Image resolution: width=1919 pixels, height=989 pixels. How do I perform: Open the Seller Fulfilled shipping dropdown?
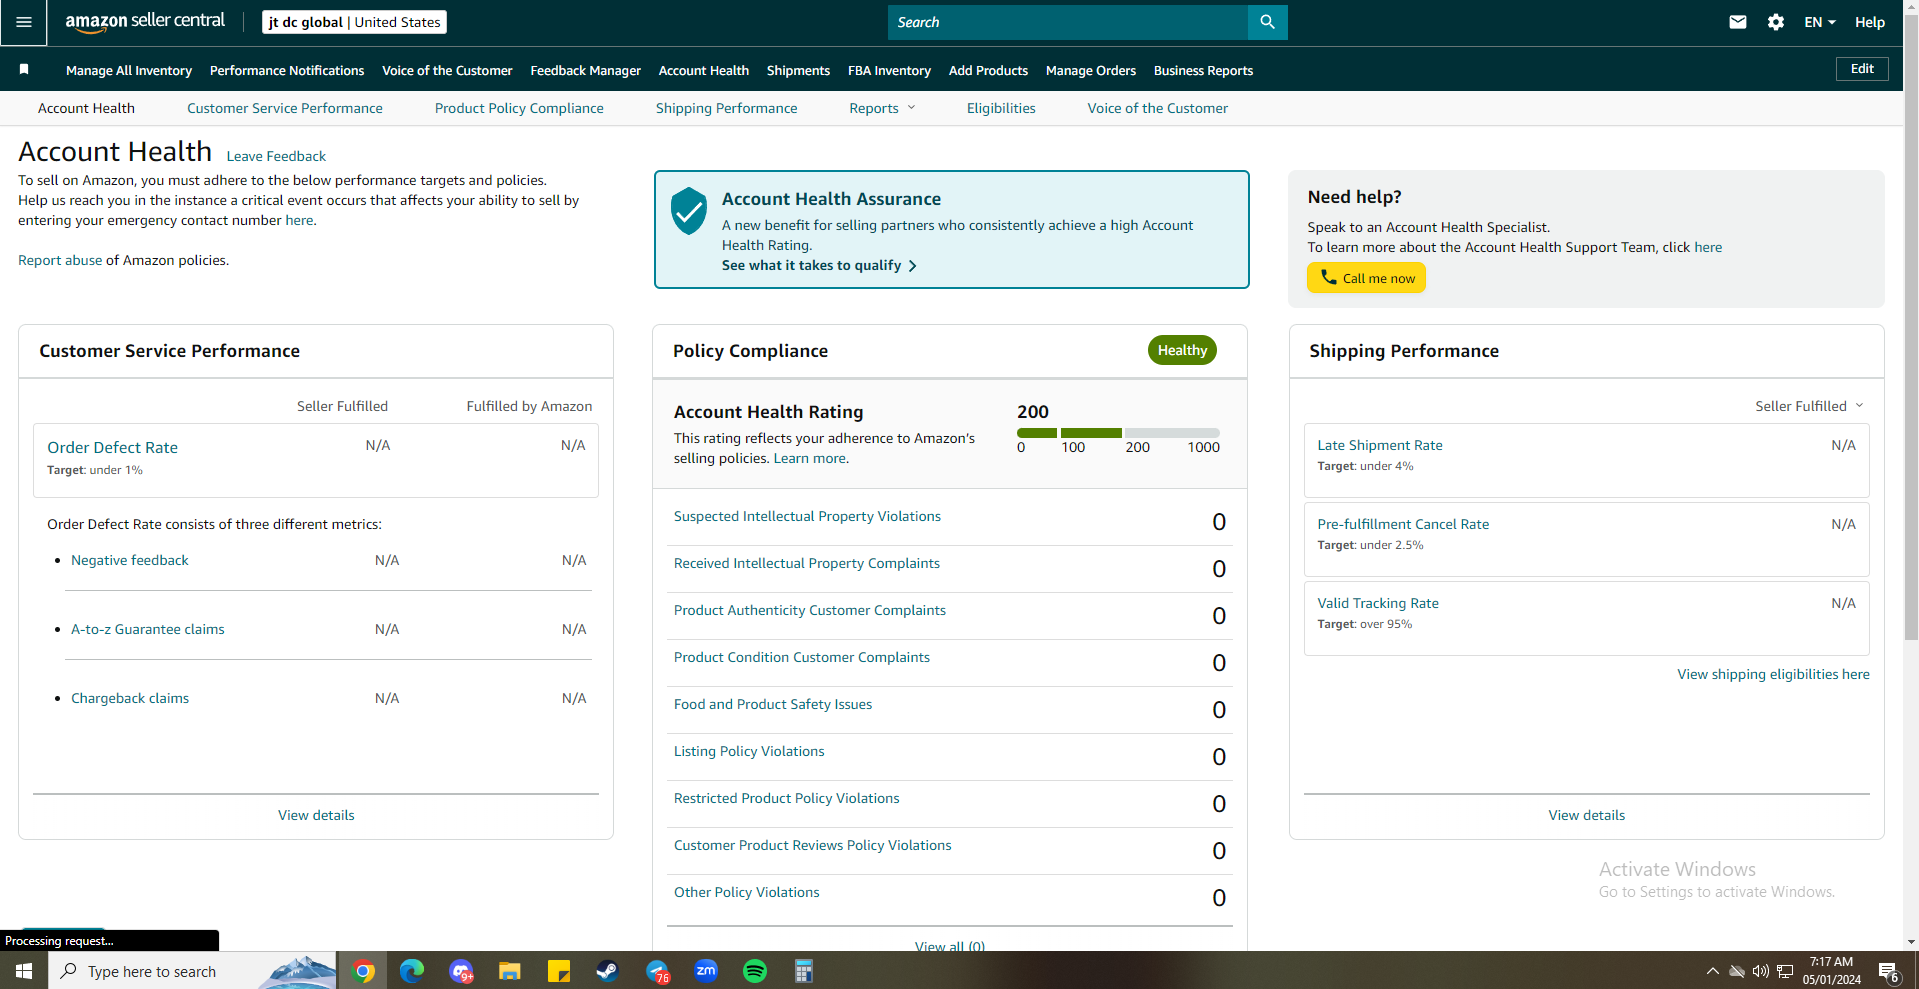pyautogui.click(x=1809, y=406)
